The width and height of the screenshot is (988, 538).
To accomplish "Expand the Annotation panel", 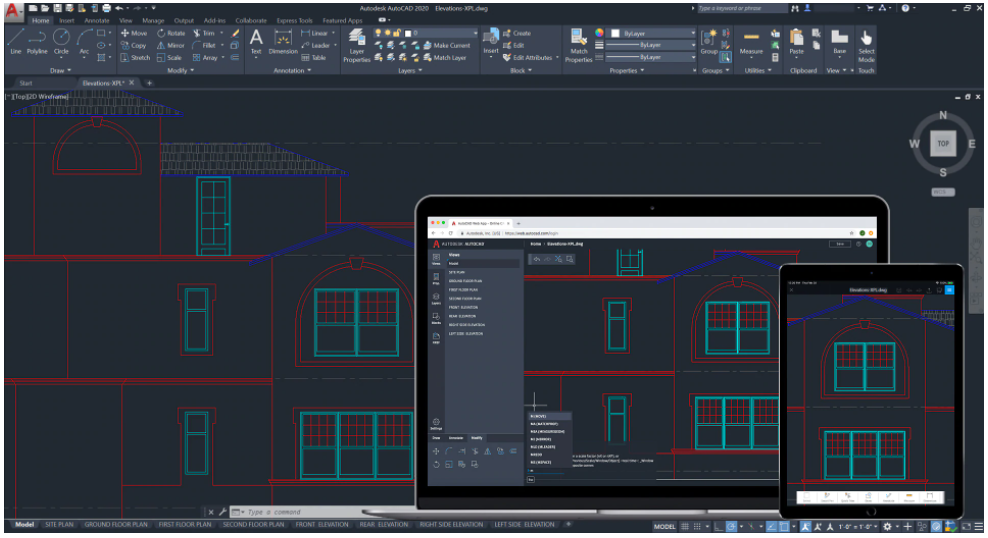I will 292,71.
